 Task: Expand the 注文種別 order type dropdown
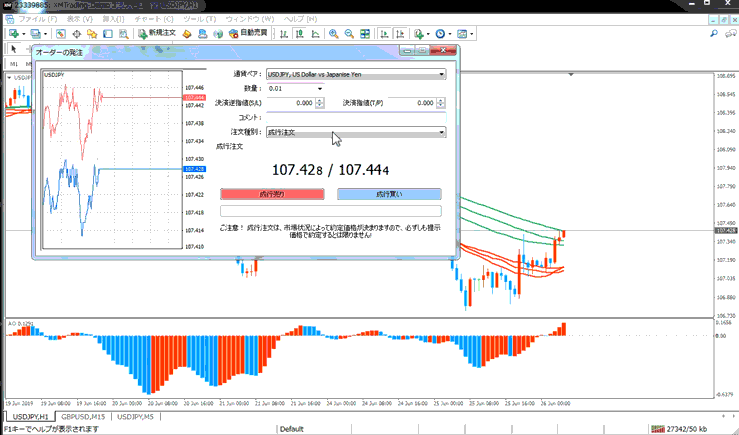pyautogui.click(x=441, y=132)
